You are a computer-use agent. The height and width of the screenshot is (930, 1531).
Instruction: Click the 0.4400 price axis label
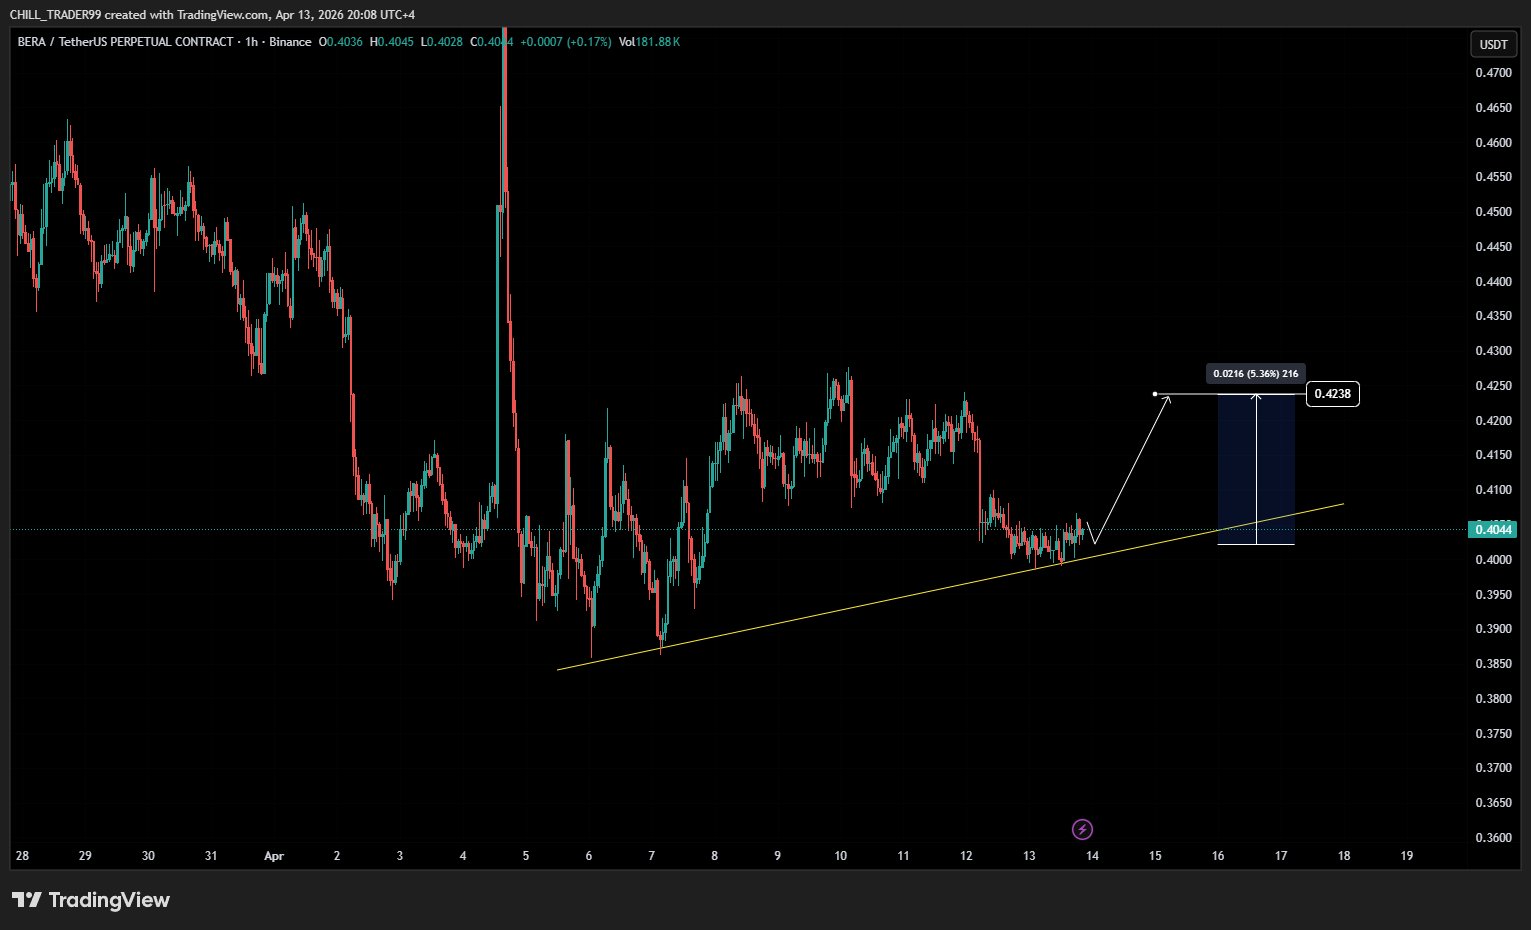coord(1493,282)
